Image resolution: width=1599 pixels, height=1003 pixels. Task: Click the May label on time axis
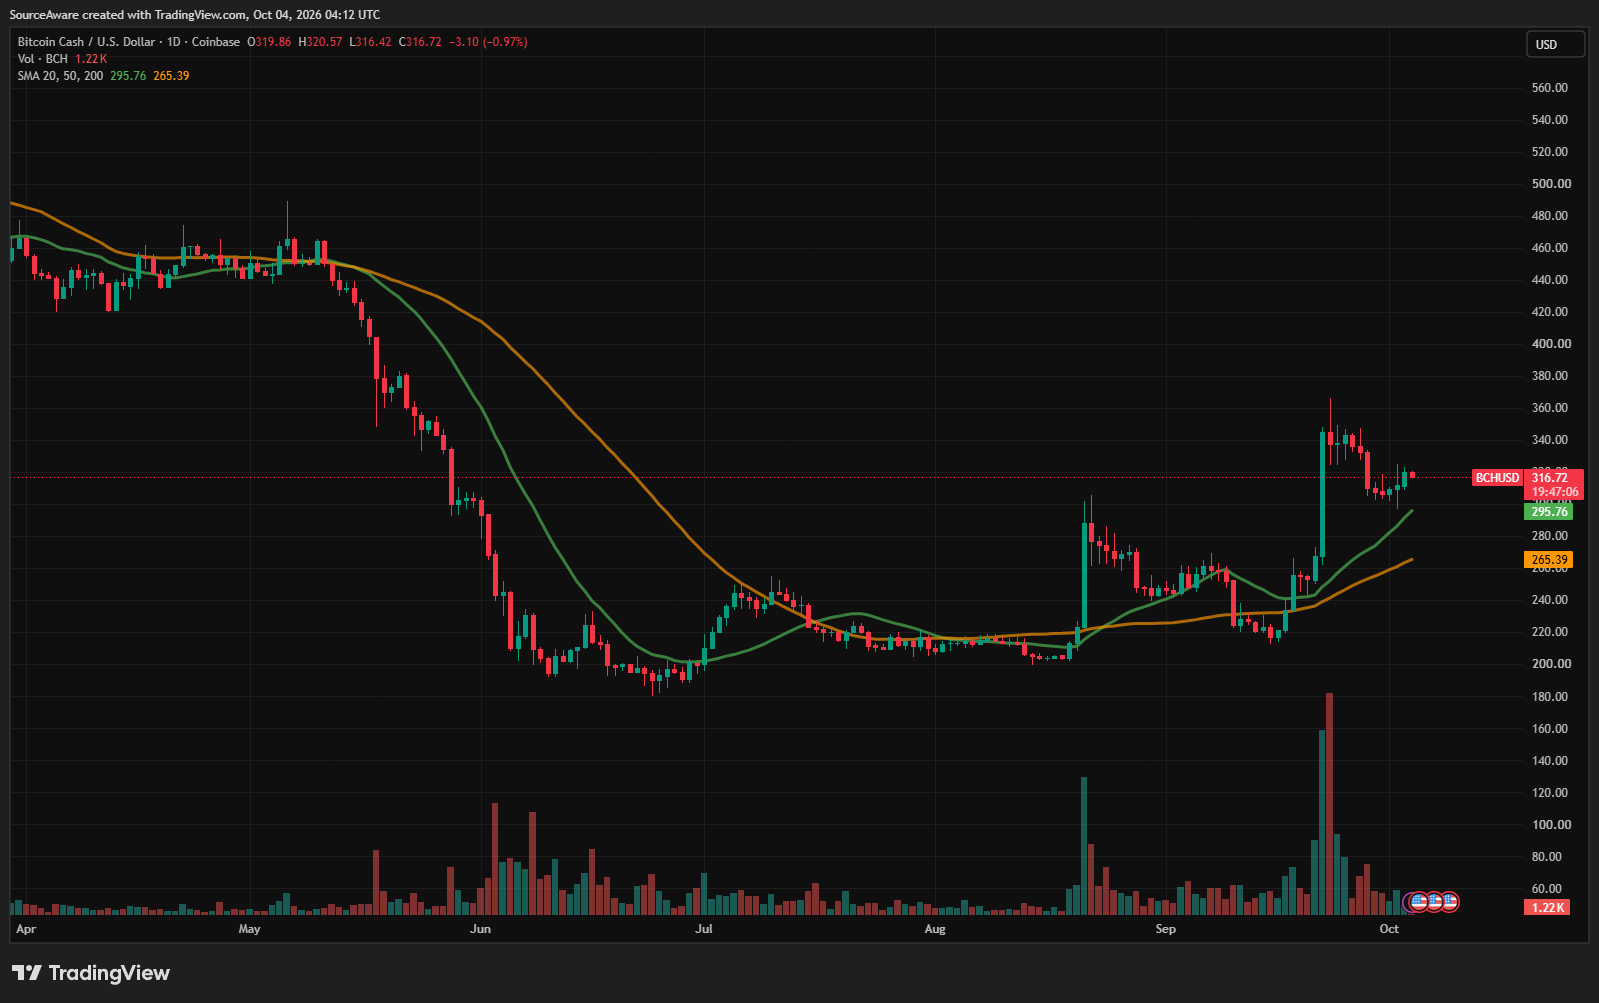[249, 929]
